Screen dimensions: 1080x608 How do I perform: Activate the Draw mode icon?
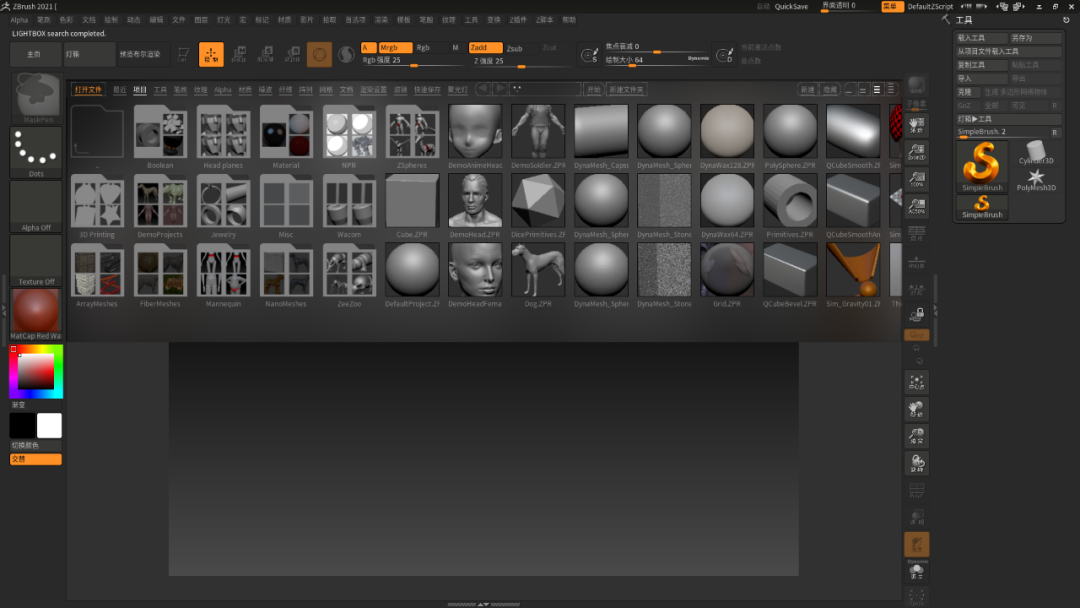click(x=211, y=54)
